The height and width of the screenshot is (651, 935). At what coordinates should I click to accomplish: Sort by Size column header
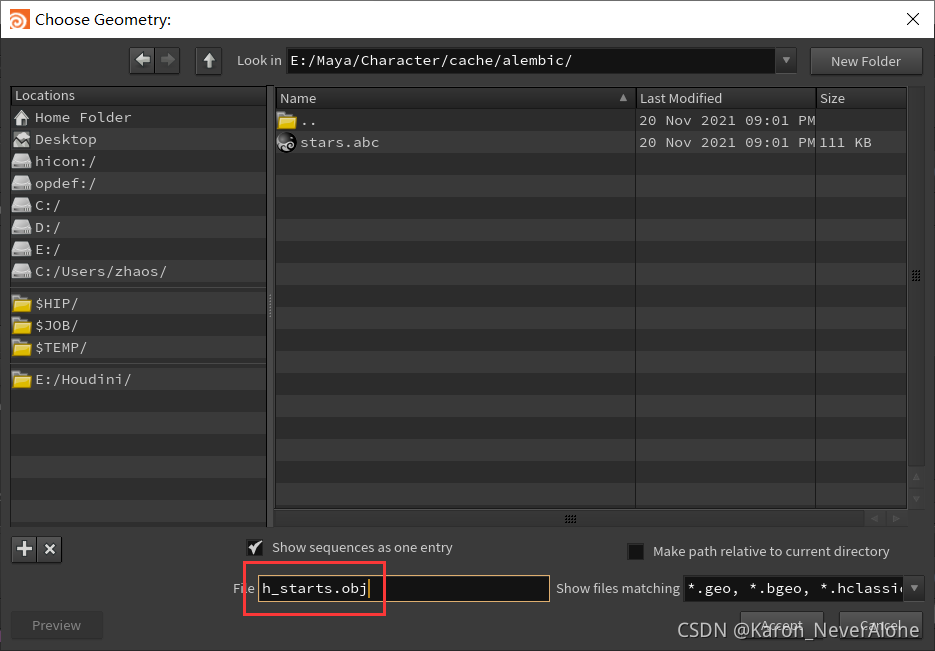pyautogui.click(x=861, y=98)
